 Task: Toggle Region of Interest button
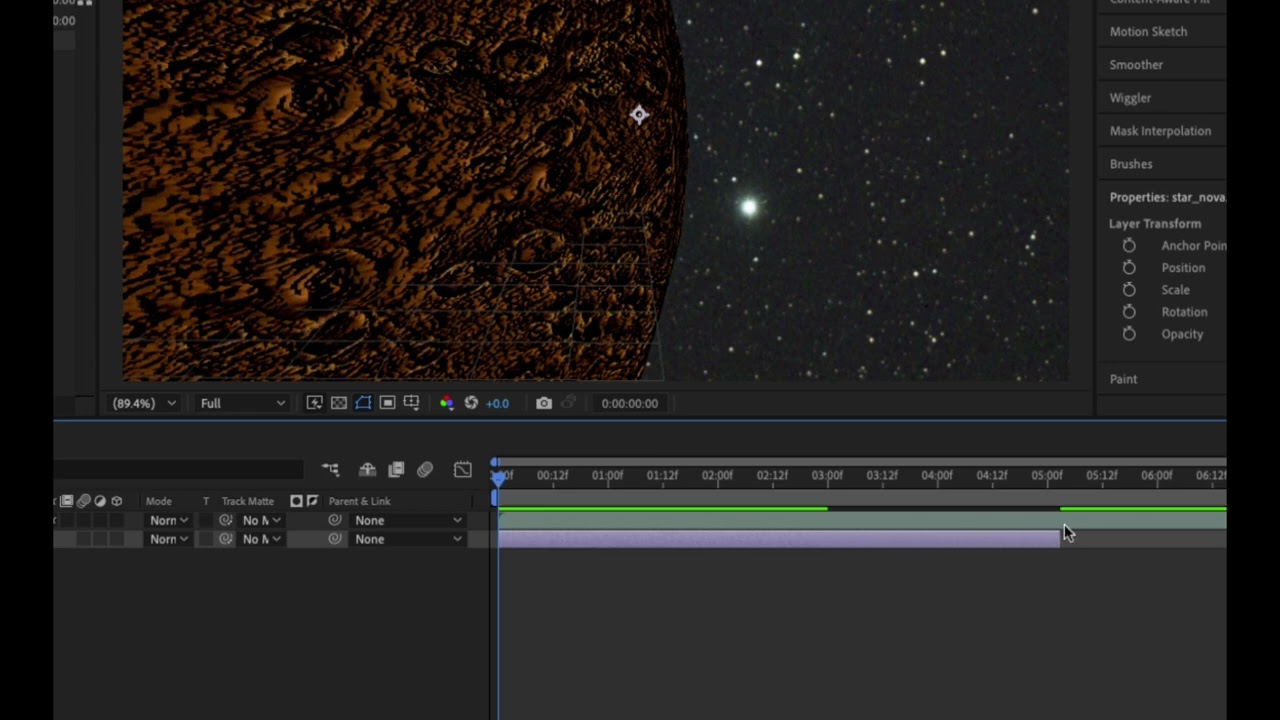pyautogui.click(x=387, y=403)
